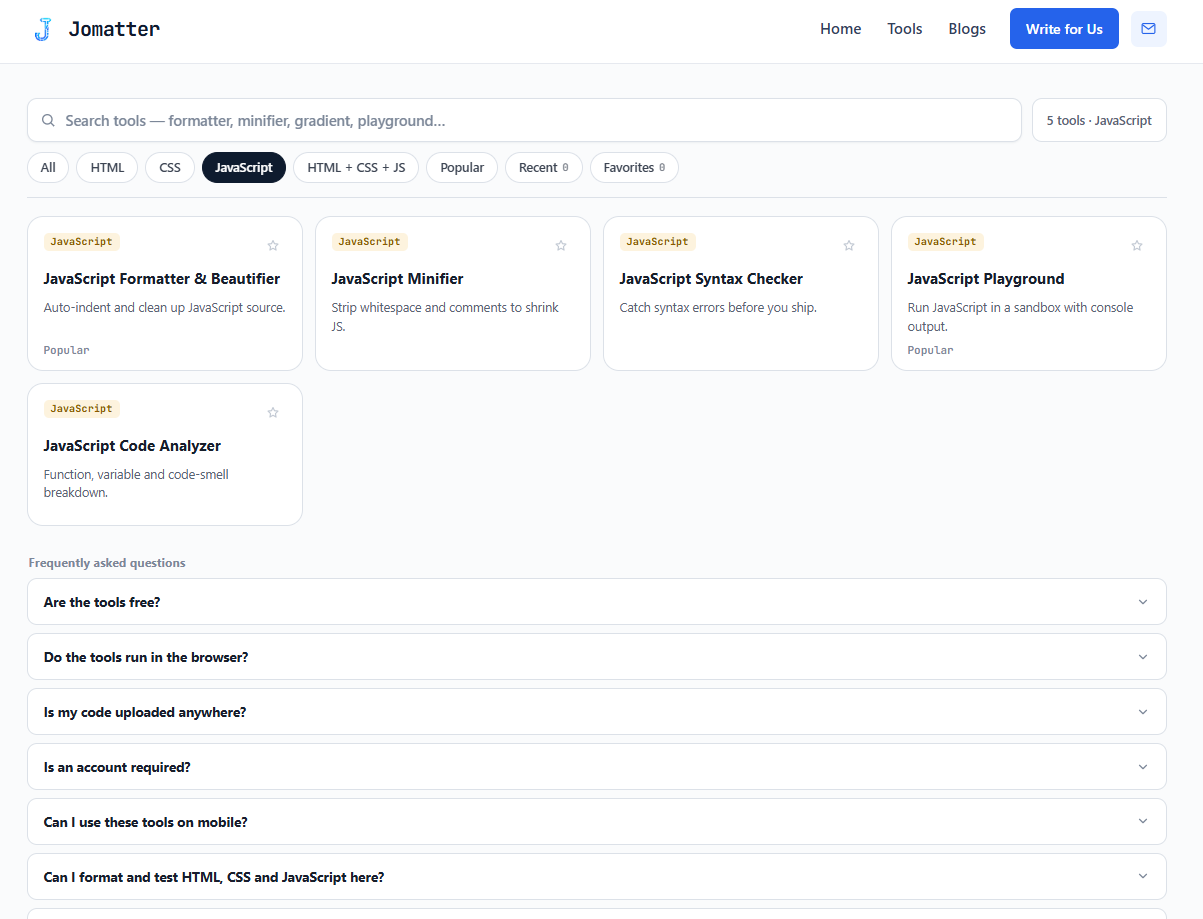Image resolution: width=1203 pixels, height=919 pixels.
Task: Star the JavaScript Minifier tool
Action: pyautogui.click(x=561, y=245)
